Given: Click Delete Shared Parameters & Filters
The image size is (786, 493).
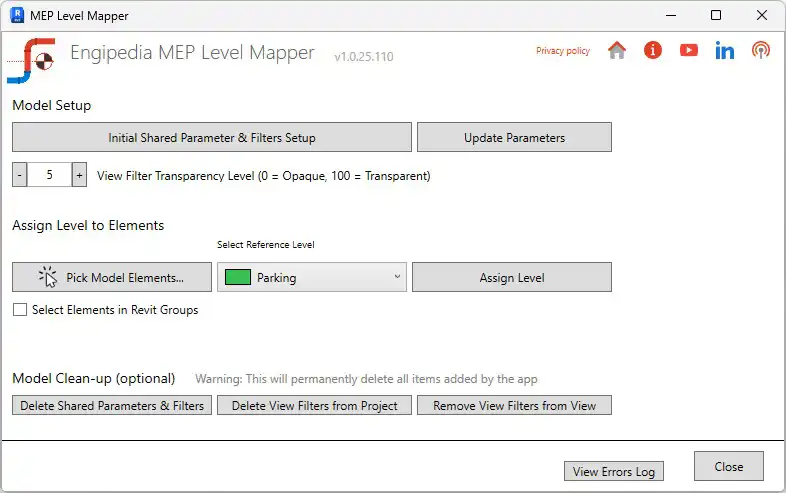Looking at the screenshot, I should coord(112,405).
